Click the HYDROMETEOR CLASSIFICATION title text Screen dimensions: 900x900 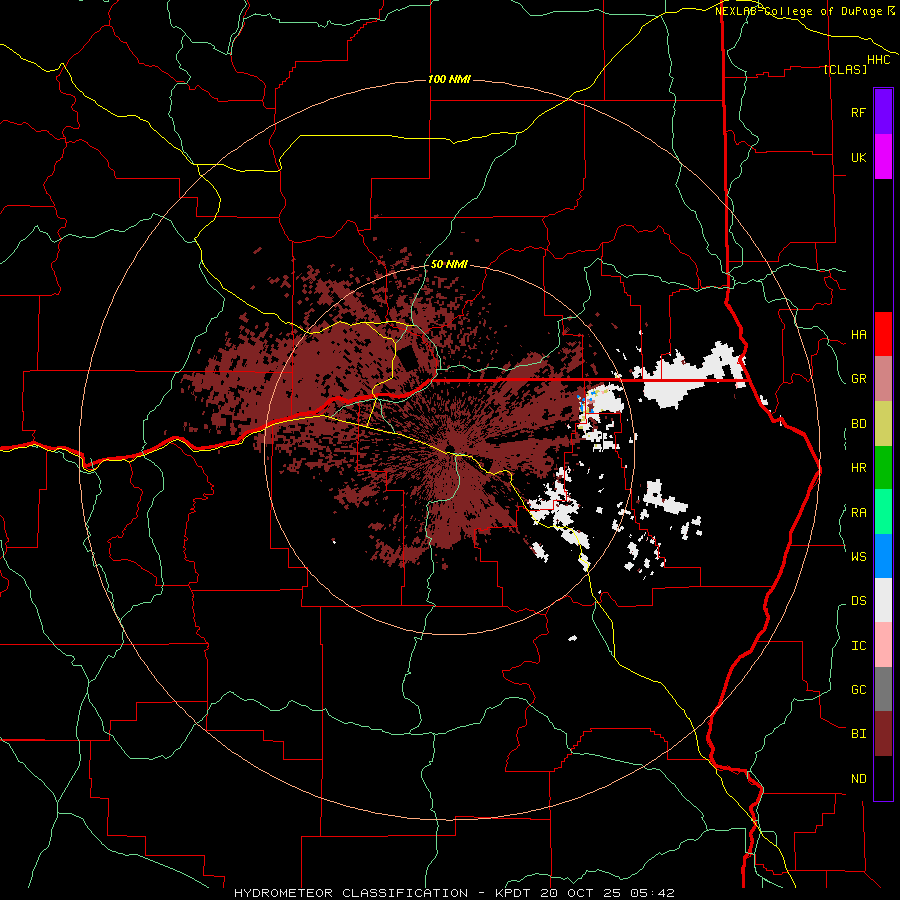coord(351,893)
